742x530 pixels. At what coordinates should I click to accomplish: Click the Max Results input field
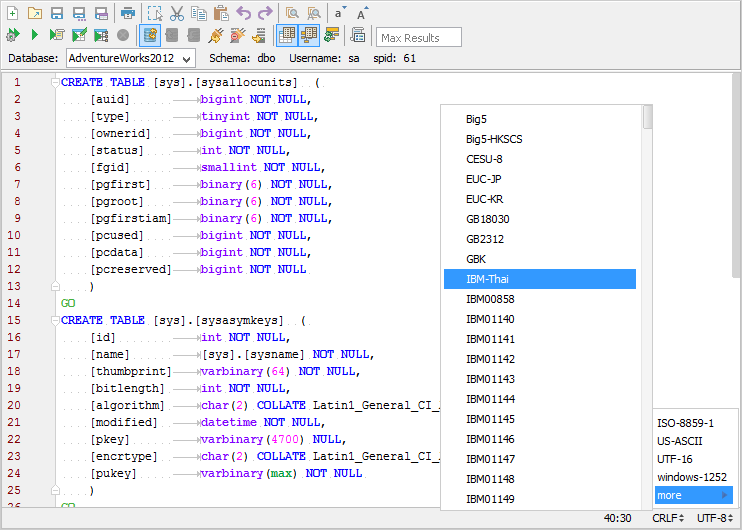pyautogui.click(x=419, y=38)
